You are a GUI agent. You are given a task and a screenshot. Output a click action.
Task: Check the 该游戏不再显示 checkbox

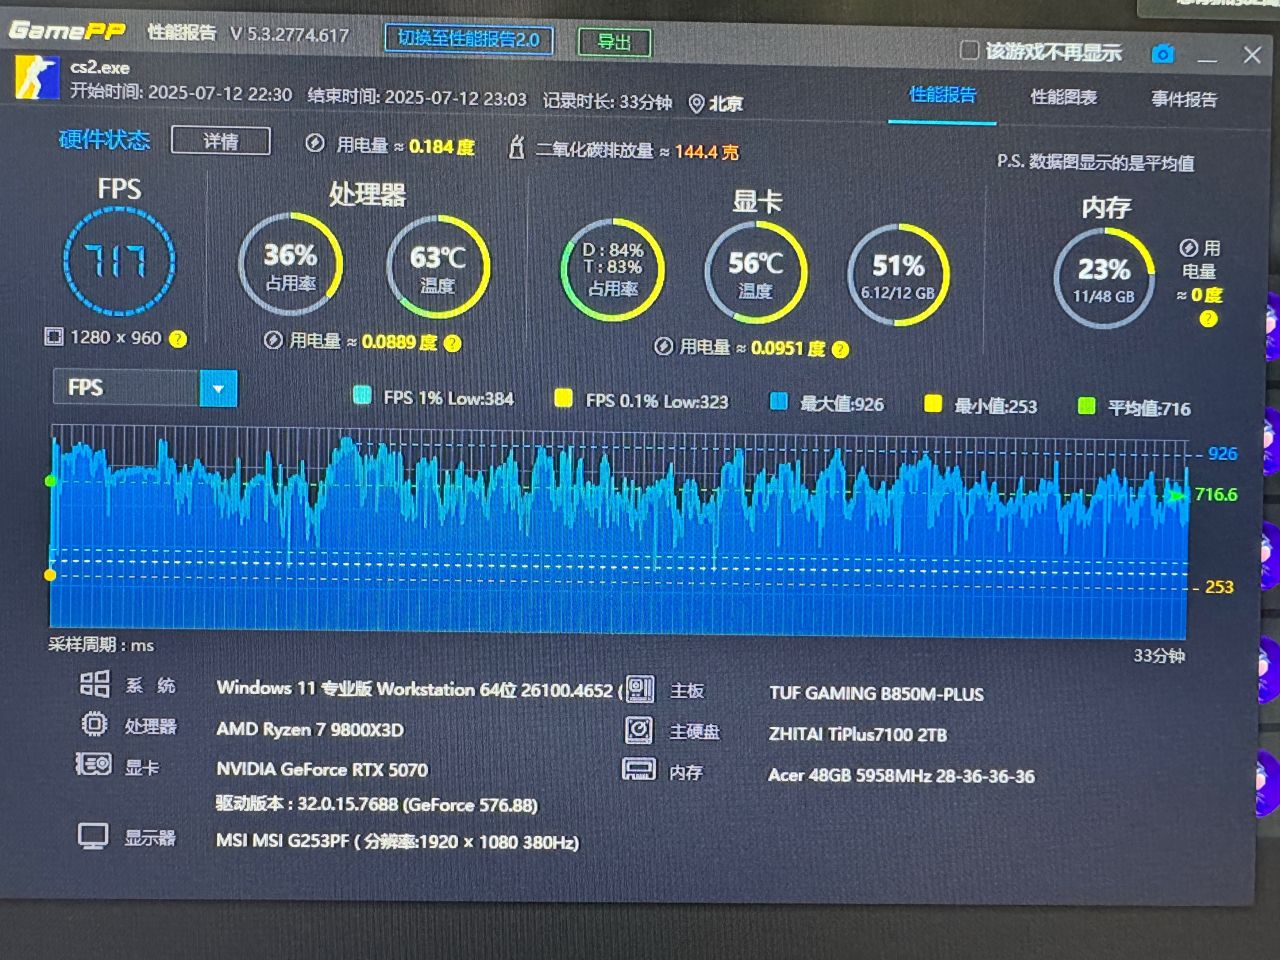pyautogui.click(x=968, y=50)
